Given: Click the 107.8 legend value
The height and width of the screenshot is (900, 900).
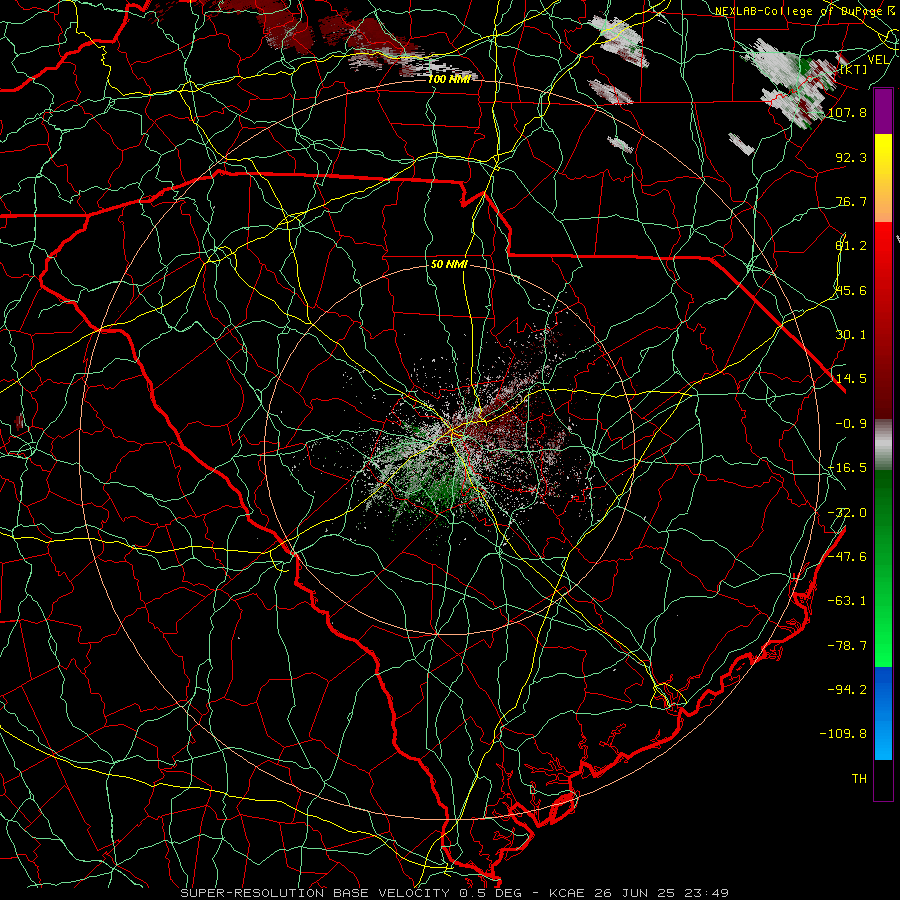Looking at the screenshot, I should [847, 112].
